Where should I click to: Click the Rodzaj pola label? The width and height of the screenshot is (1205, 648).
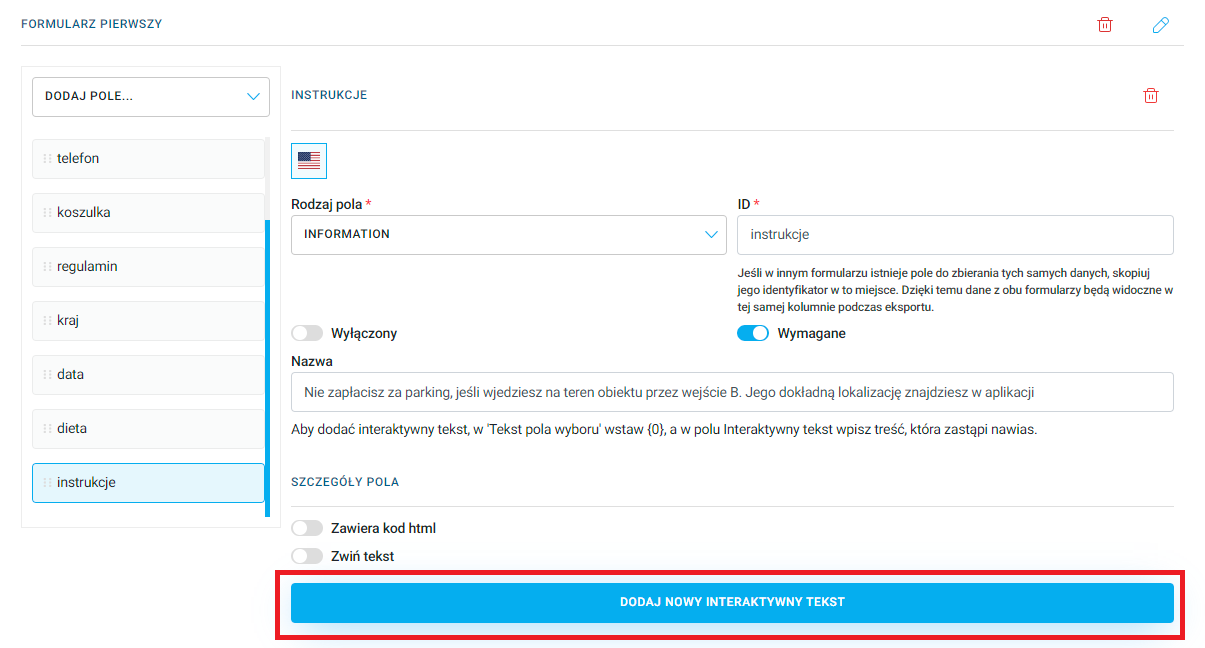(x=327, y=204)
